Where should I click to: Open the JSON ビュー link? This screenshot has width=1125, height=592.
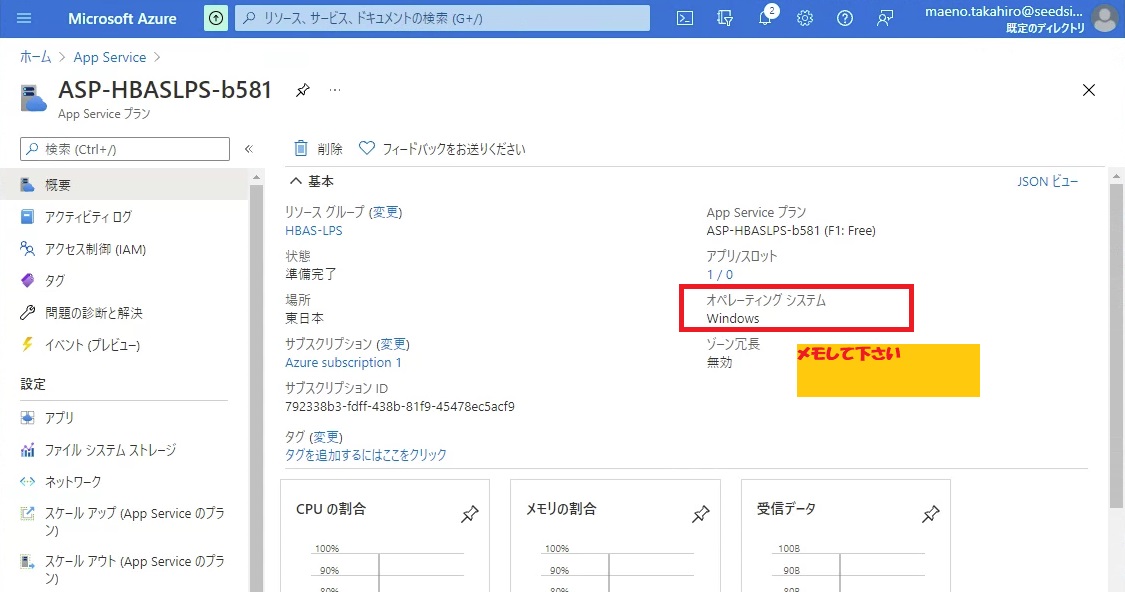point(1047,181)
